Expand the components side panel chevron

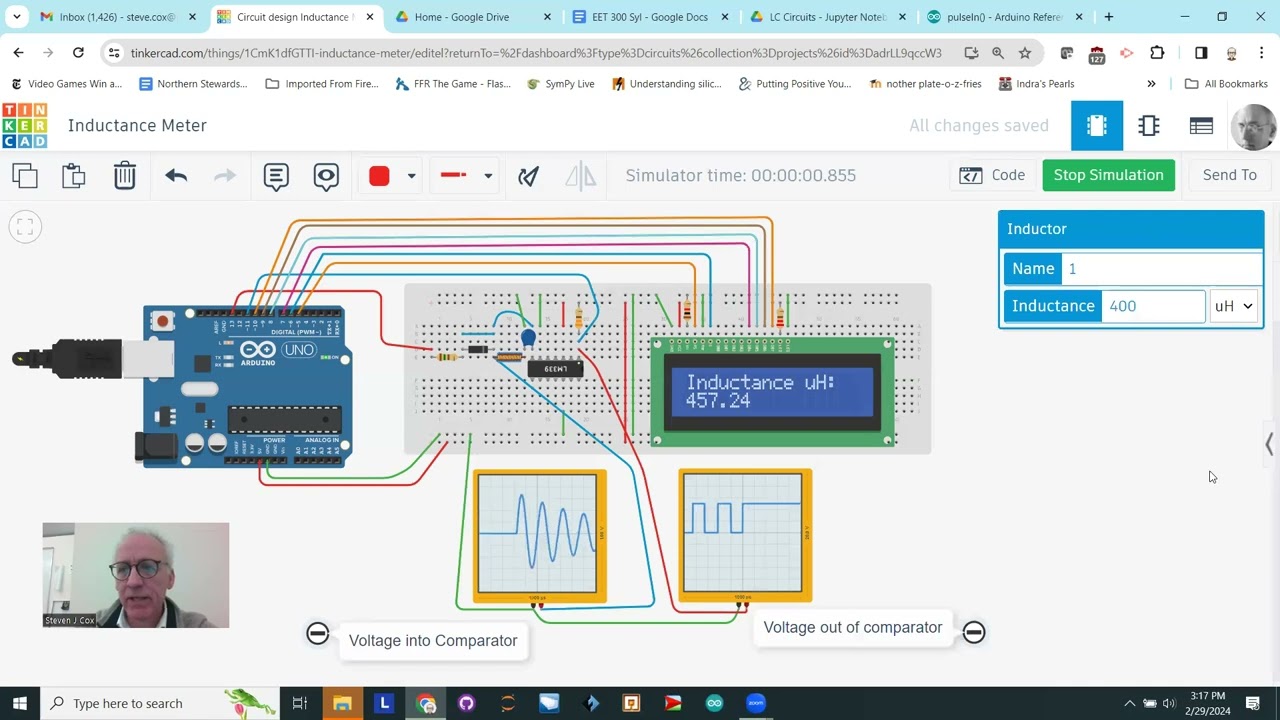(1269, 444)
